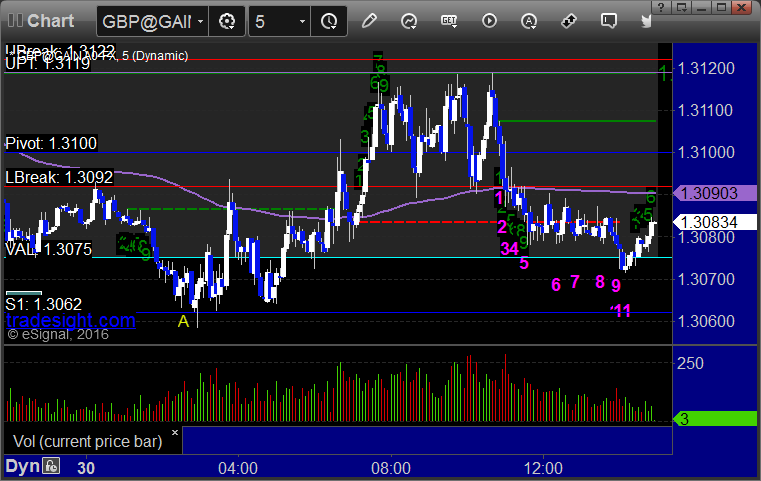Viewport: 761px width, 481px height.
Task: Click the Pivot: 1.3100 label
Action: (x=51, y=143)
